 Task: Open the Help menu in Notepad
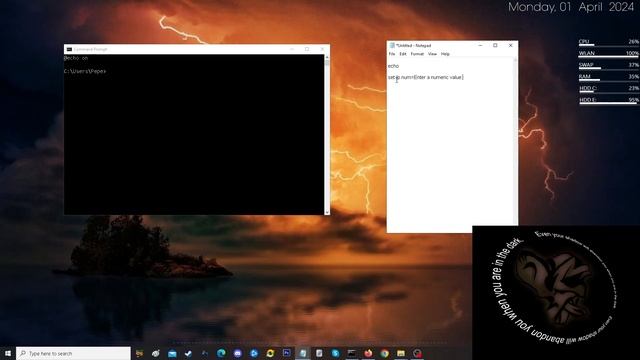click(445, 54)
